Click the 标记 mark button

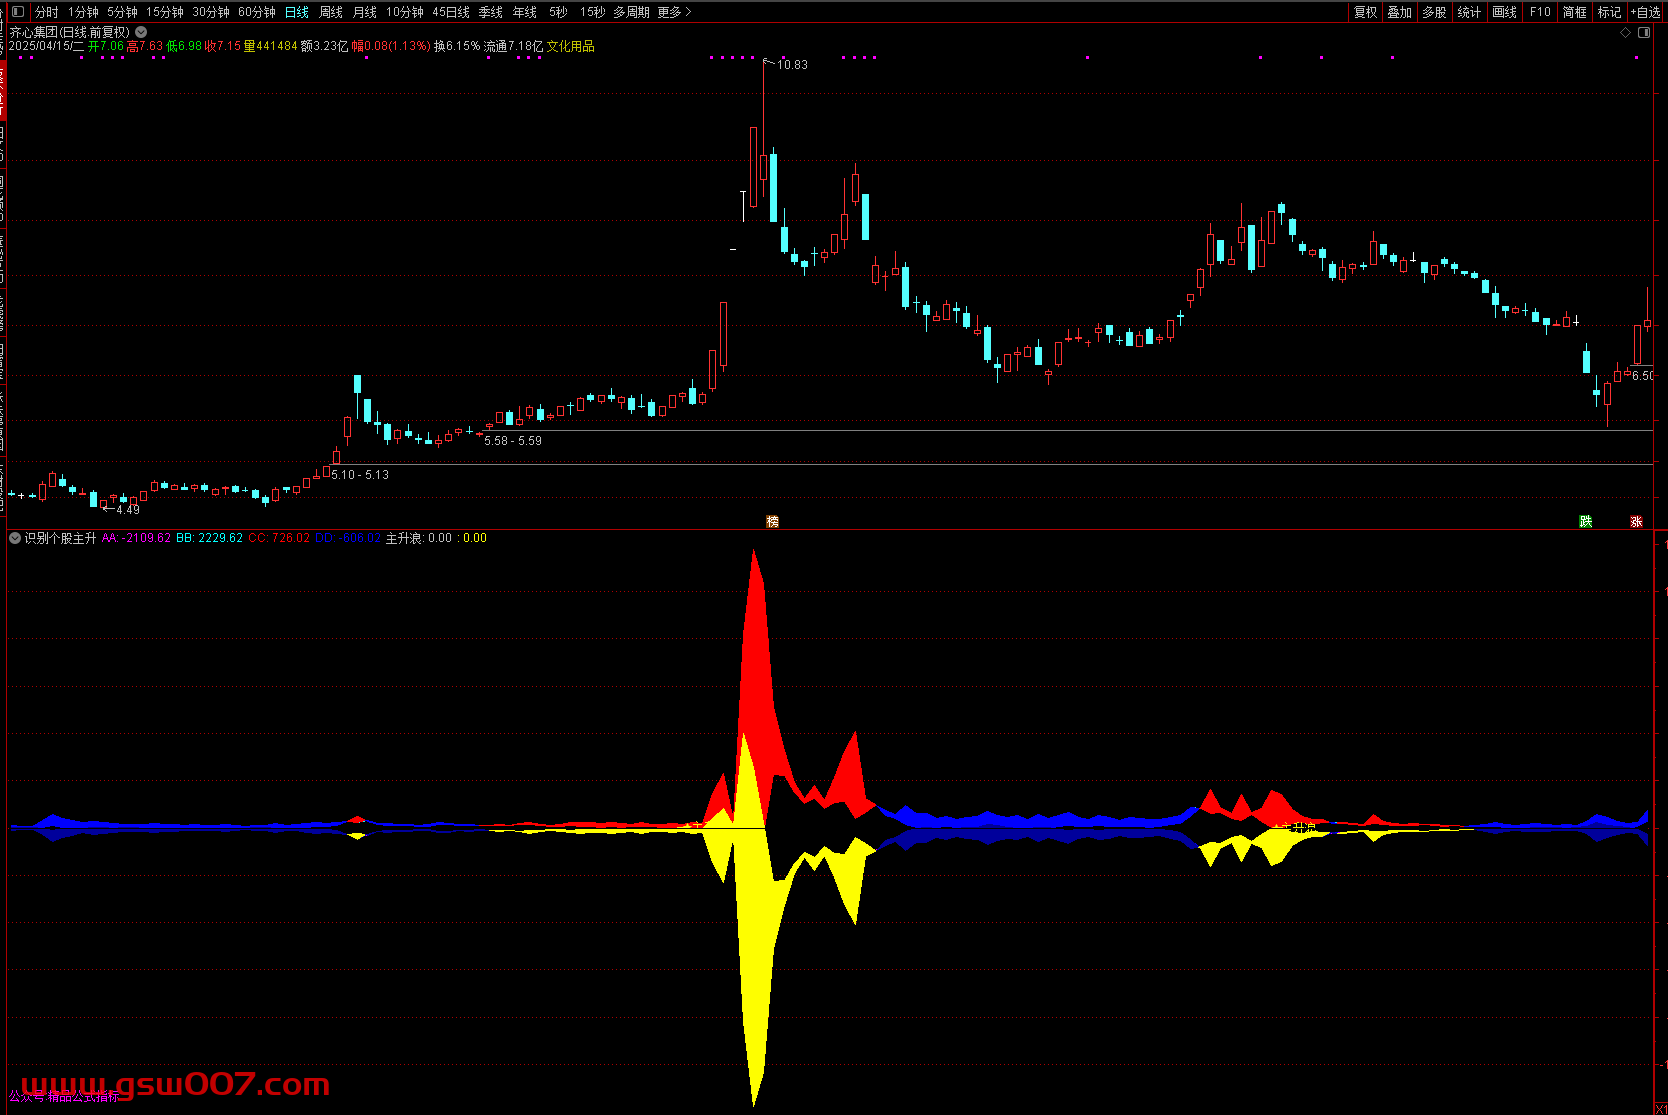tap(1610, 12)
